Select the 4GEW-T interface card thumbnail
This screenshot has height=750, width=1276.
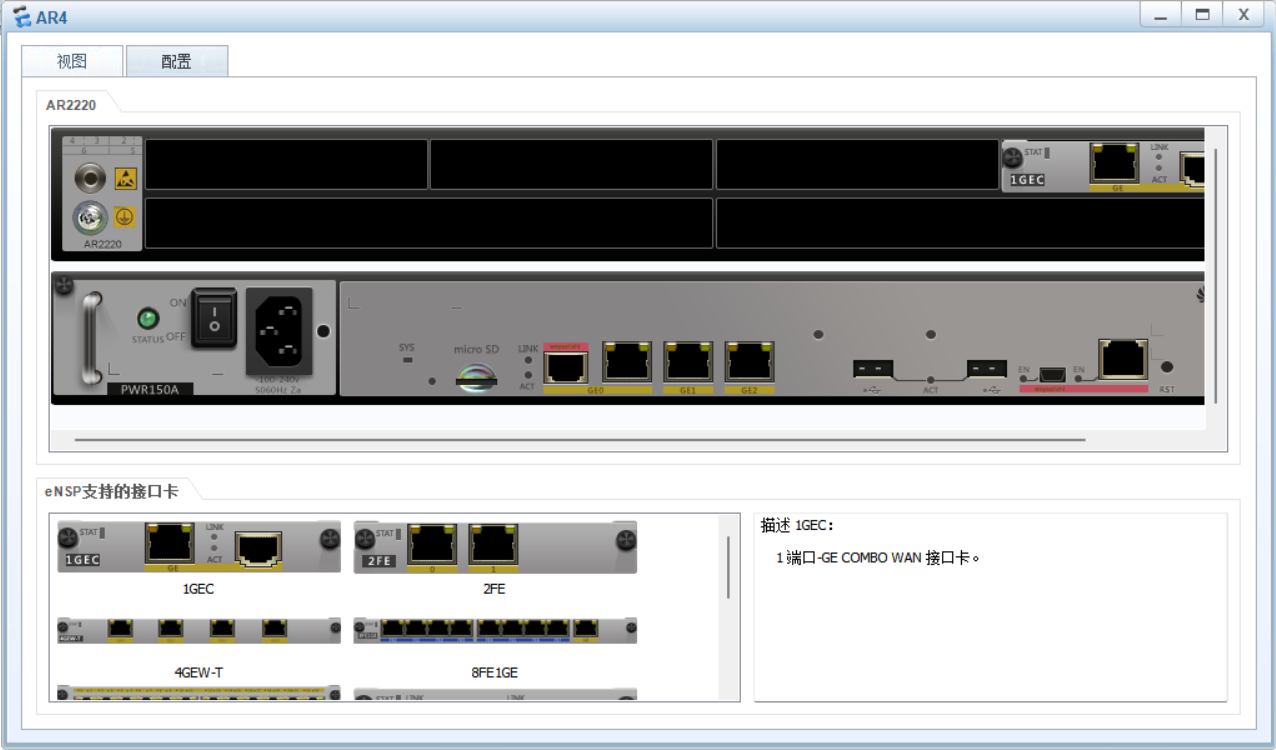coord(199,630)
